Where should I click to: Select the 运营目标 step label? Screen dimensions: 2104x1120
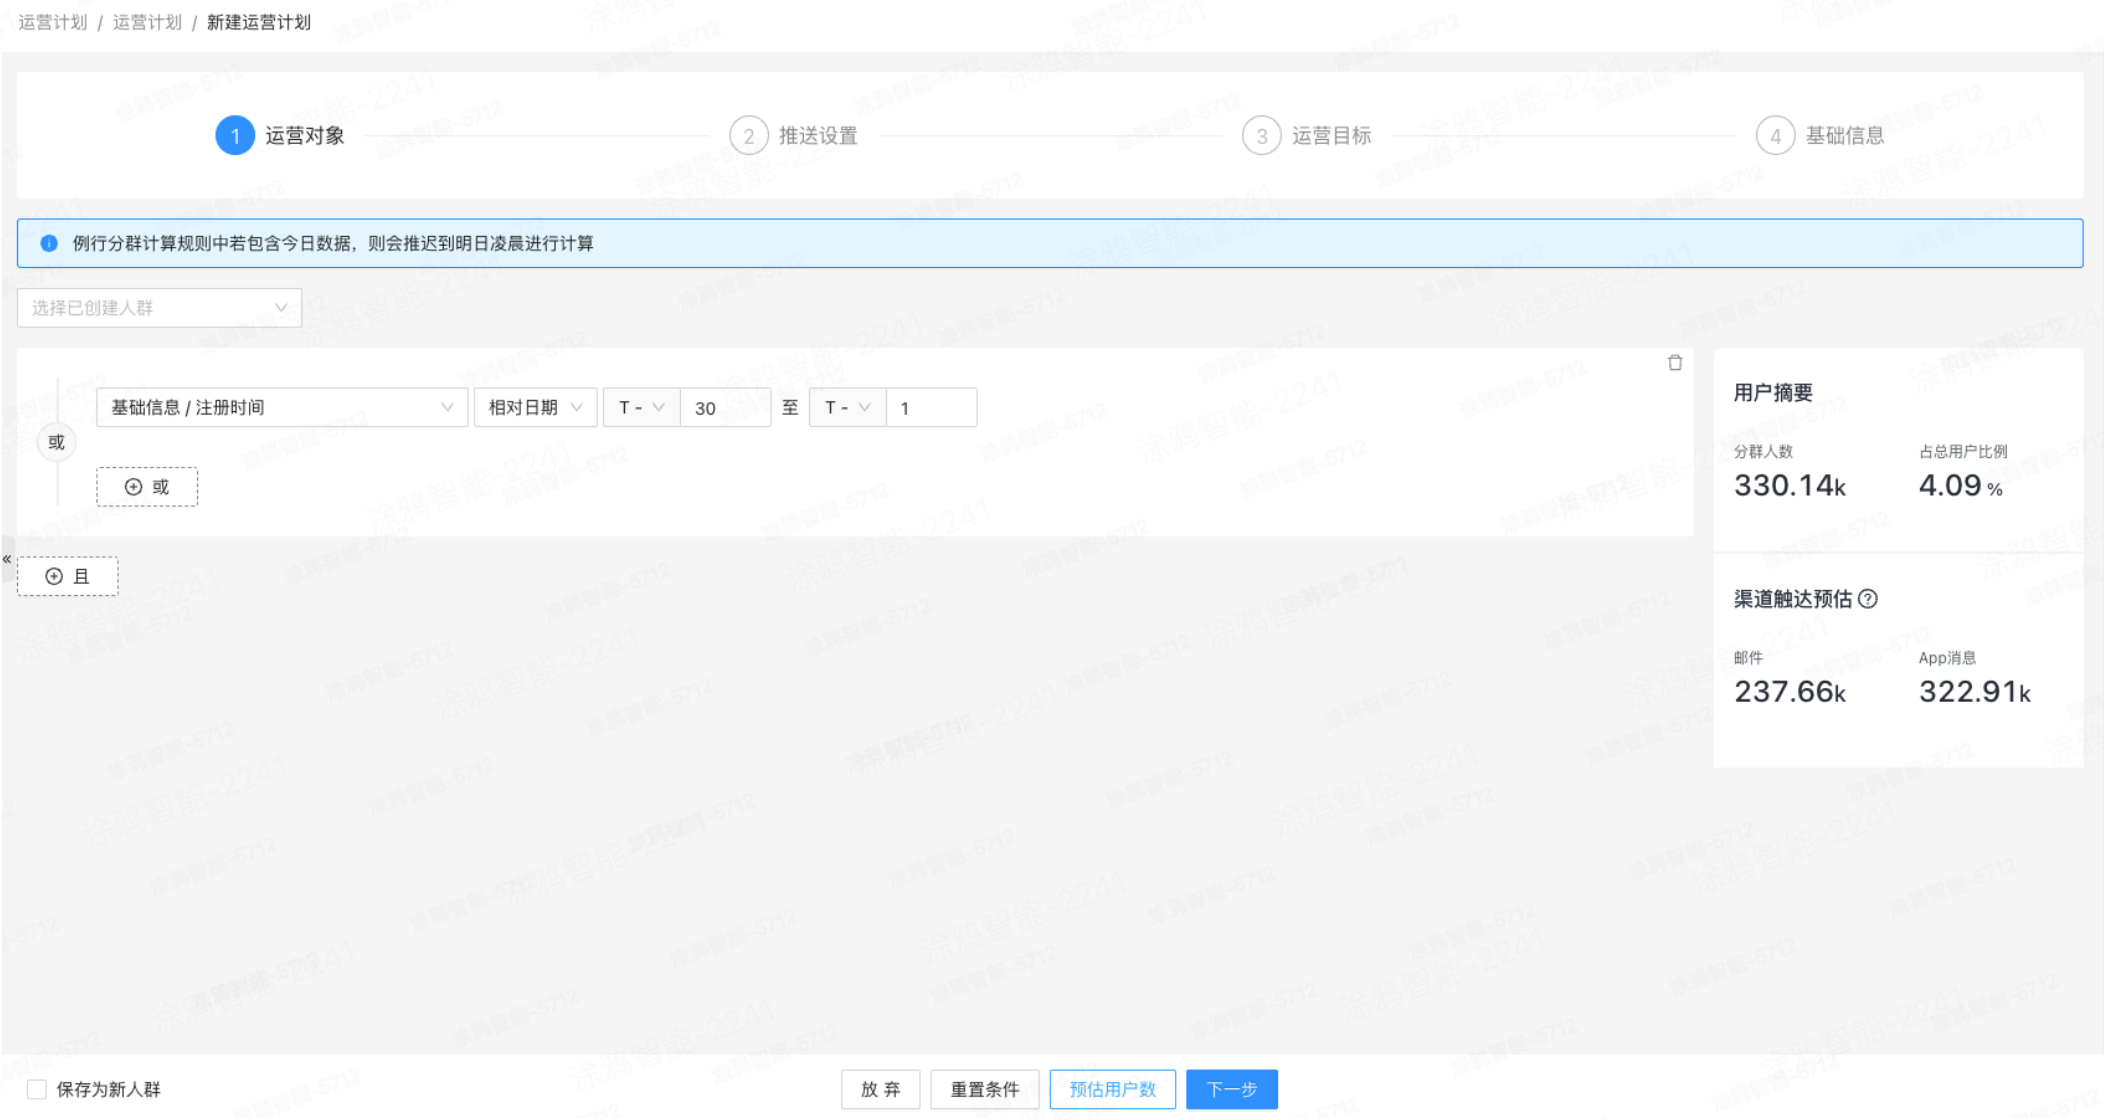[1331, 135]
